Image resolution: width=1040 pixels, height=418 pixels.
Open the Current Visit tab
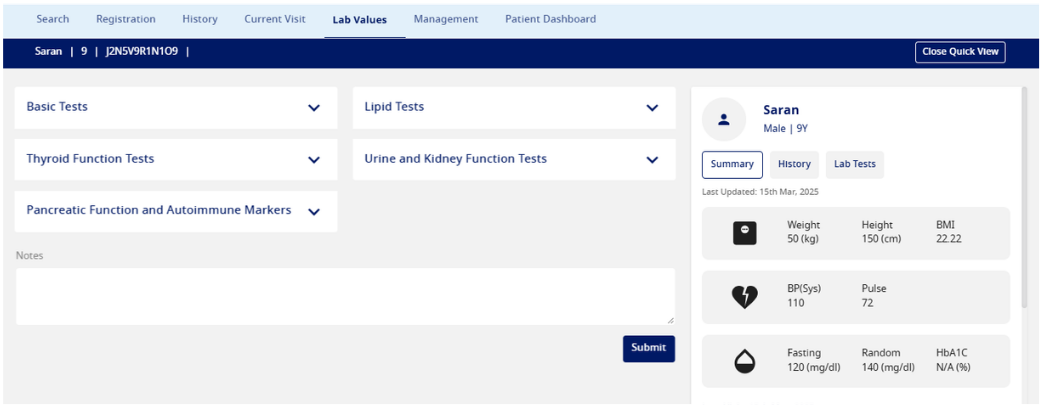pyautogui.click(x=275, y=19)
